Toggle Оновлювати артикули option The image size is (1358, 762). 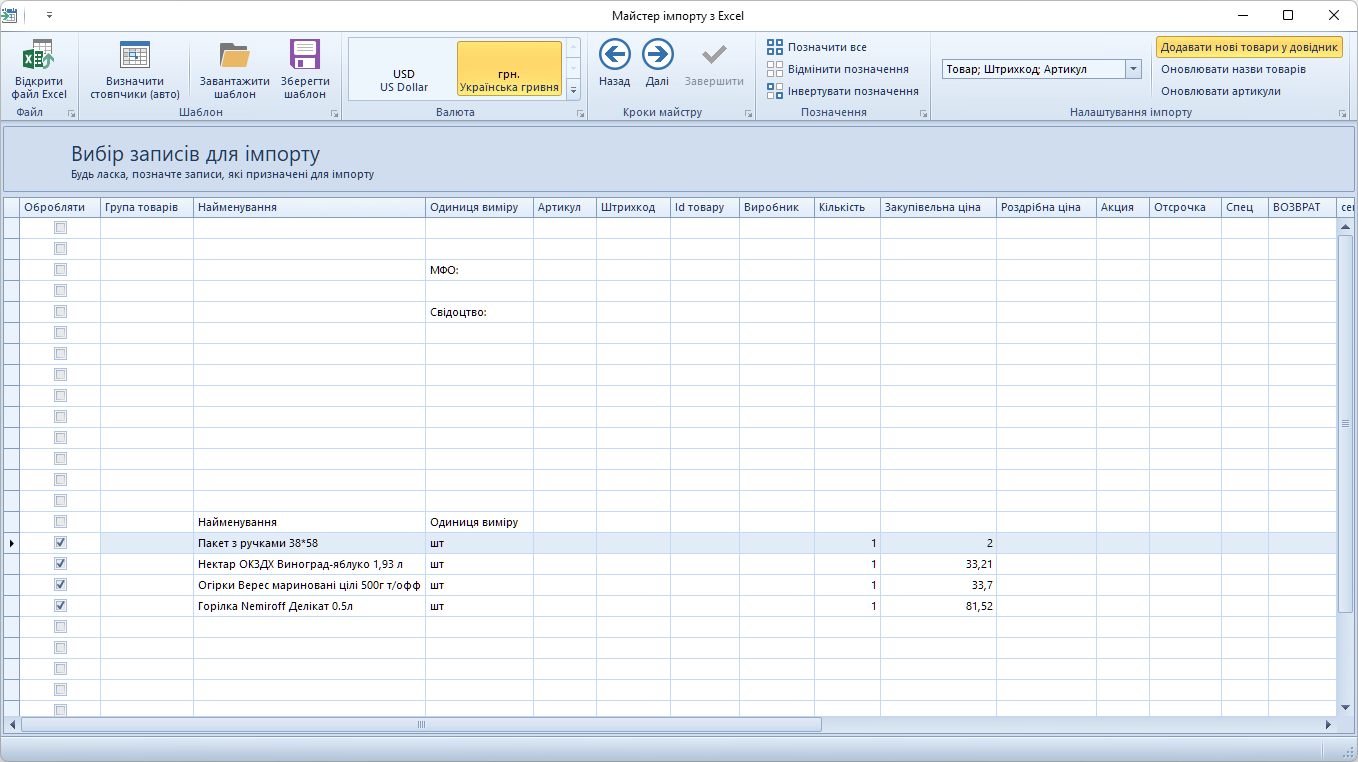[x=1220, y=91]
